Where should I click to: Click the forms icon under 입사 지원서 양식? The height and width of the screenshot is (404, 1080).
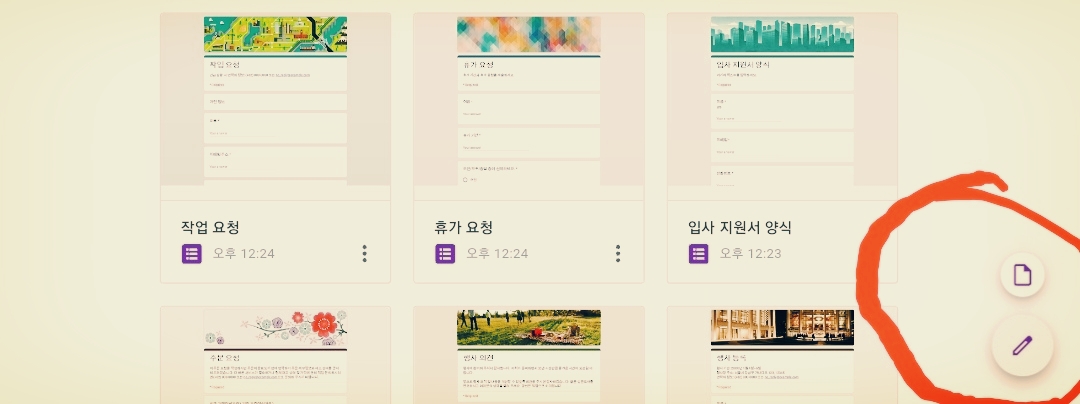click(698, 254)
